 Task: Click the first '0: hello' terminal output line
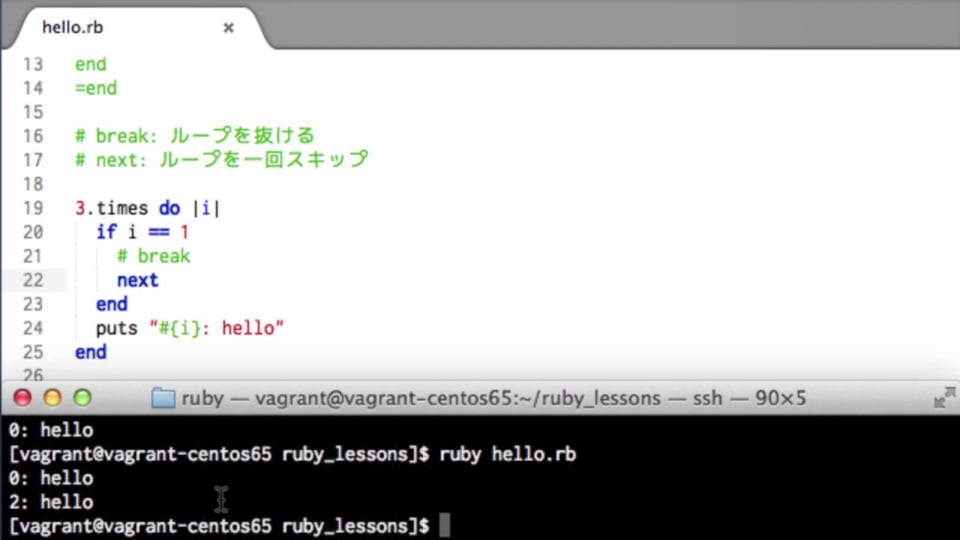point(51,430)
